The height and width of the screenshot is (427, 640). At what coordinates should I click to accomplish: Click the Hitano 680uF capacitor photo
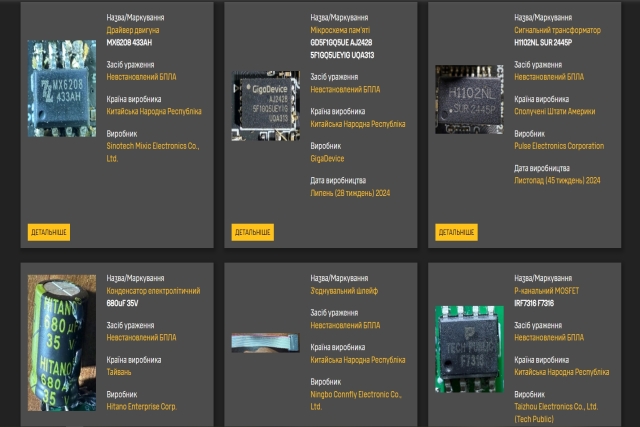point(62,343)
